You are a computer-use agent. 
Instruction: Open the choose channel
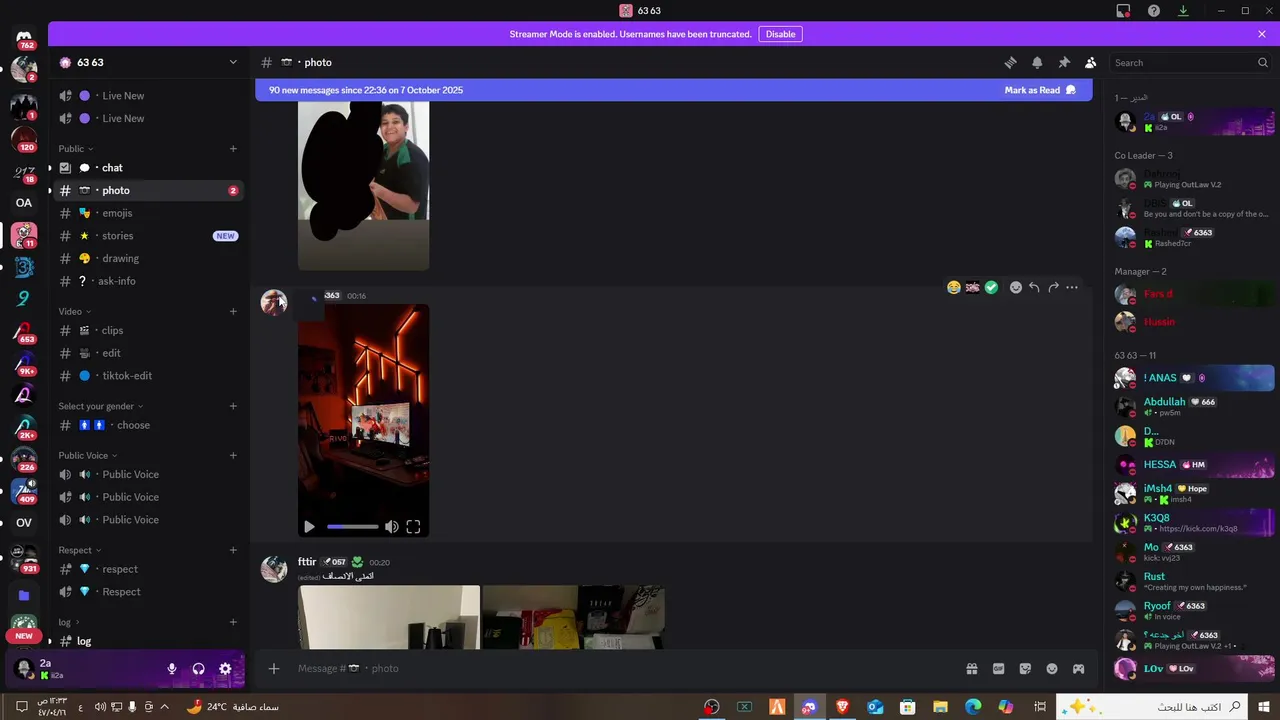click(149, 425)
